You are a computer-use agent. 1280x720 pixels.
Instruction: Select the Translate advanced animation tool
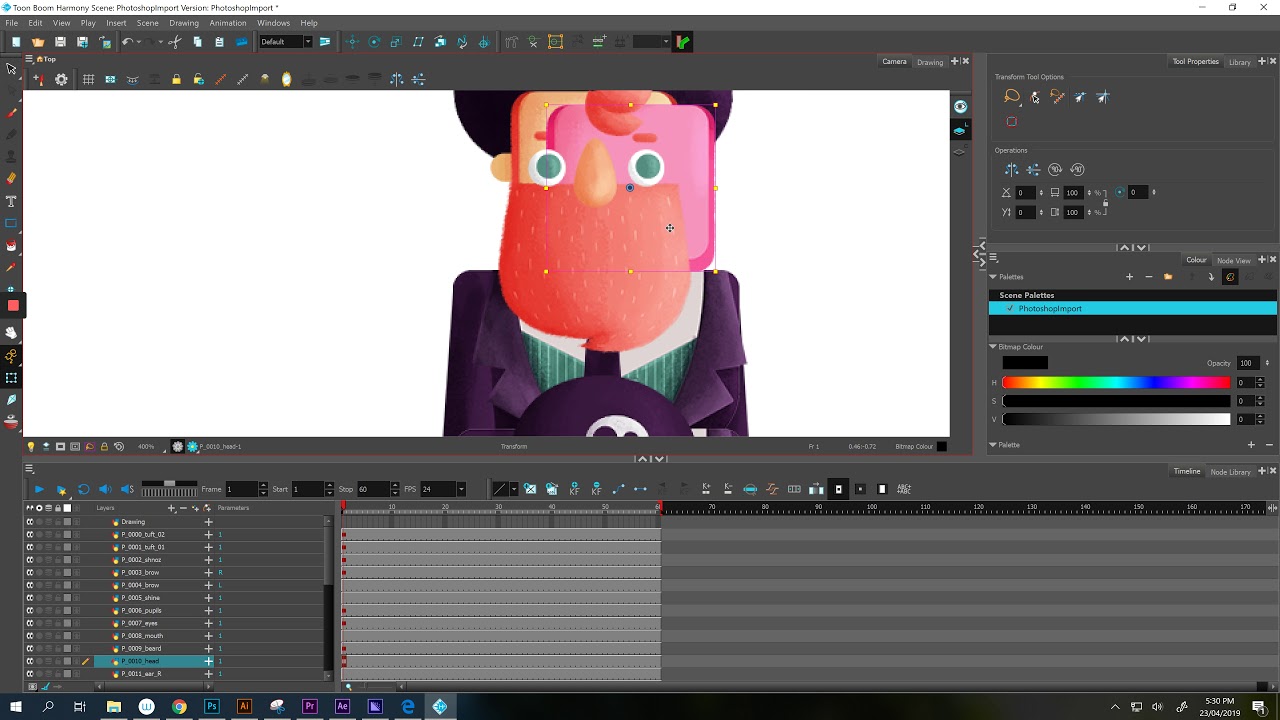pos(352,42)
